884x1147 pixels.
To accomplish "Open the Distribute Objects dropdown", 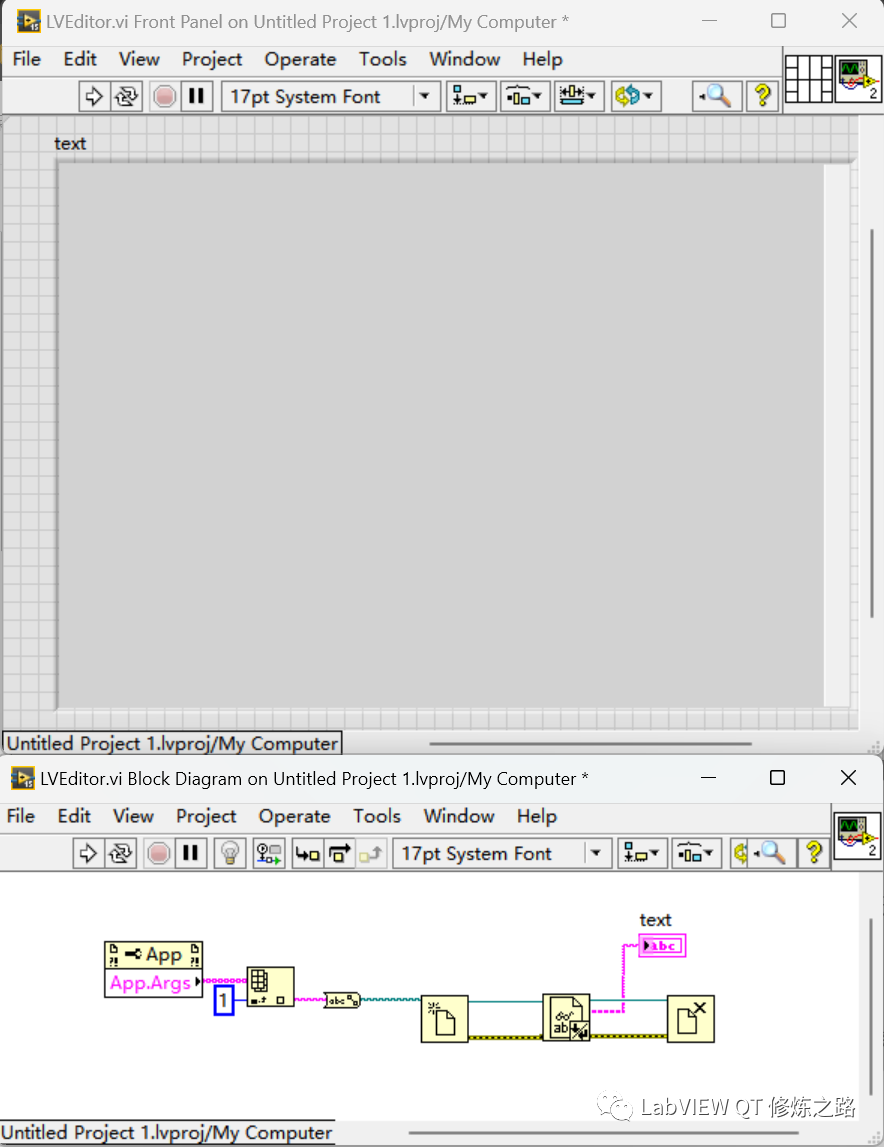I will coord(525,96).
